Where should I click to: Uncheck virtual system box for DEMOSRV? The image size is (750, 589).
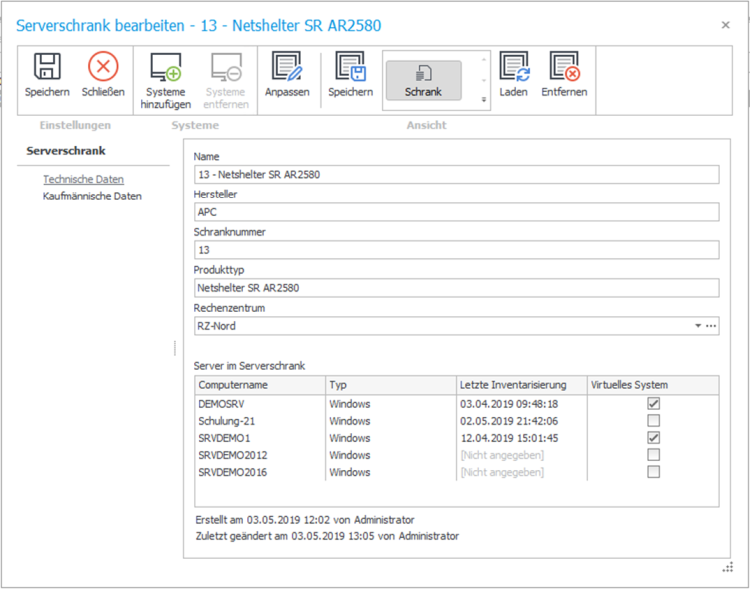[x=653, y=403]
